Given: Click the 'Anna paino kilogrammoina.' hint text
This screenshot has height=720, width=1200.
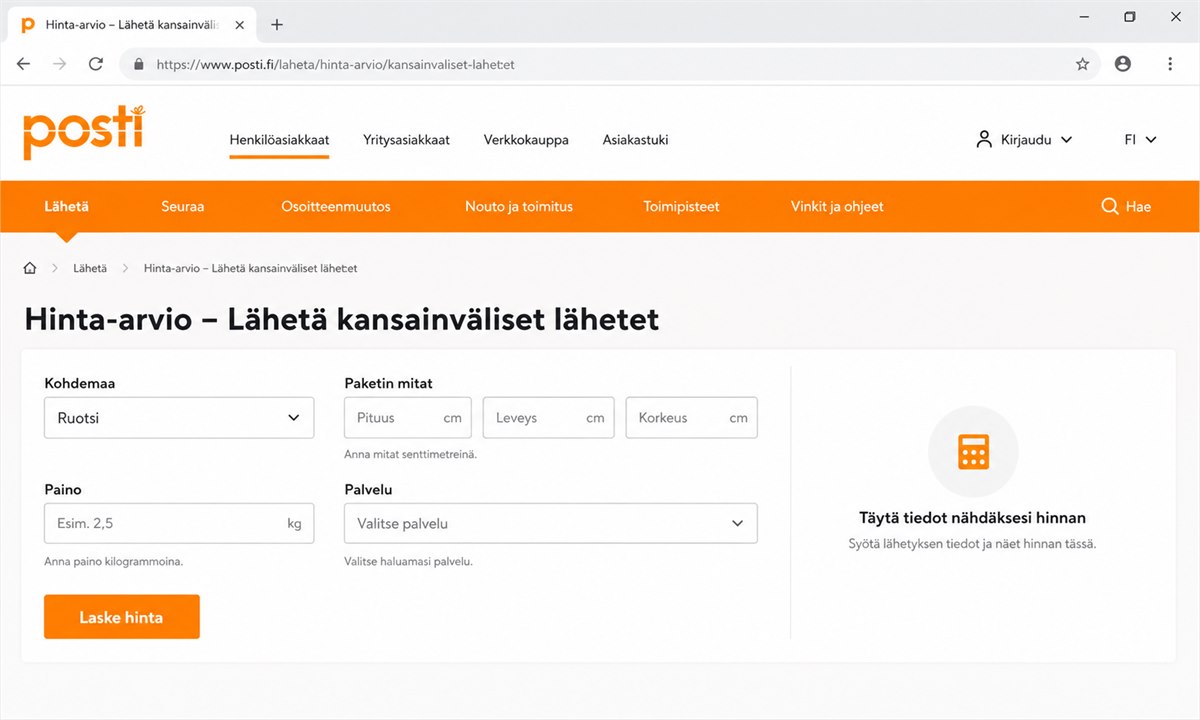Looking at the screenshot, I should click(114, 561).
